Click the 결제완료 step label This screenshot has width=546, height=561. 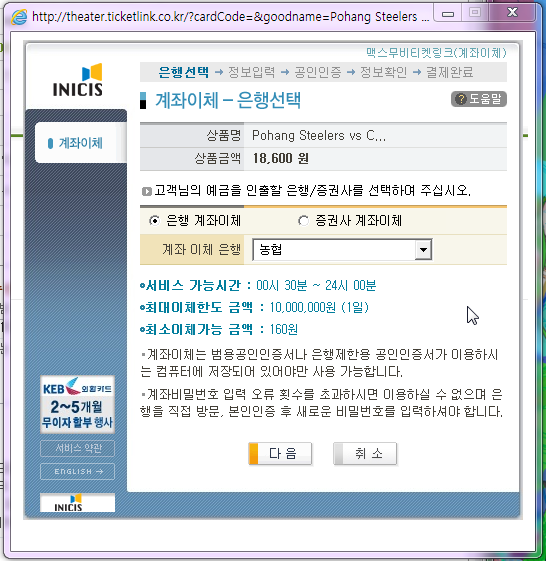pos(449,72)
